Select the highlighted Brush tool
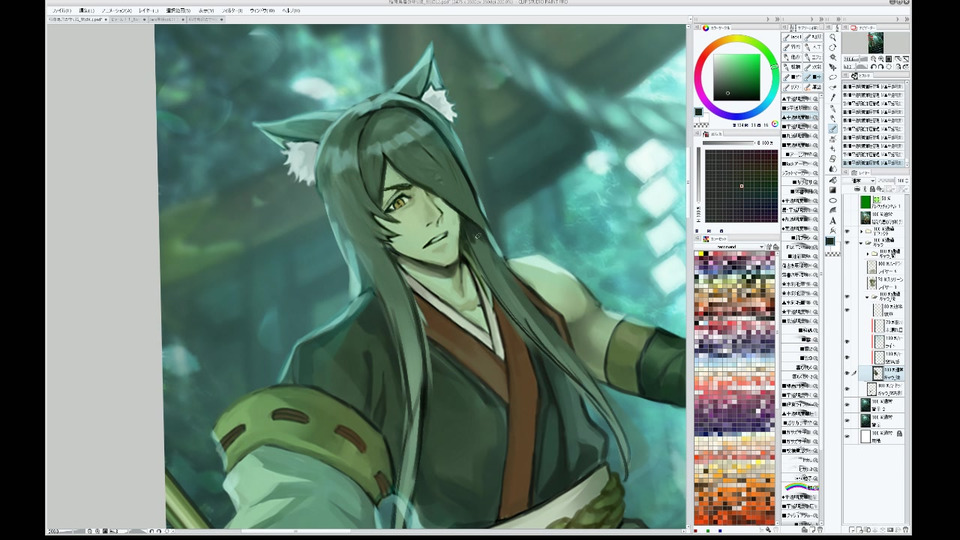 click(833, 129)
